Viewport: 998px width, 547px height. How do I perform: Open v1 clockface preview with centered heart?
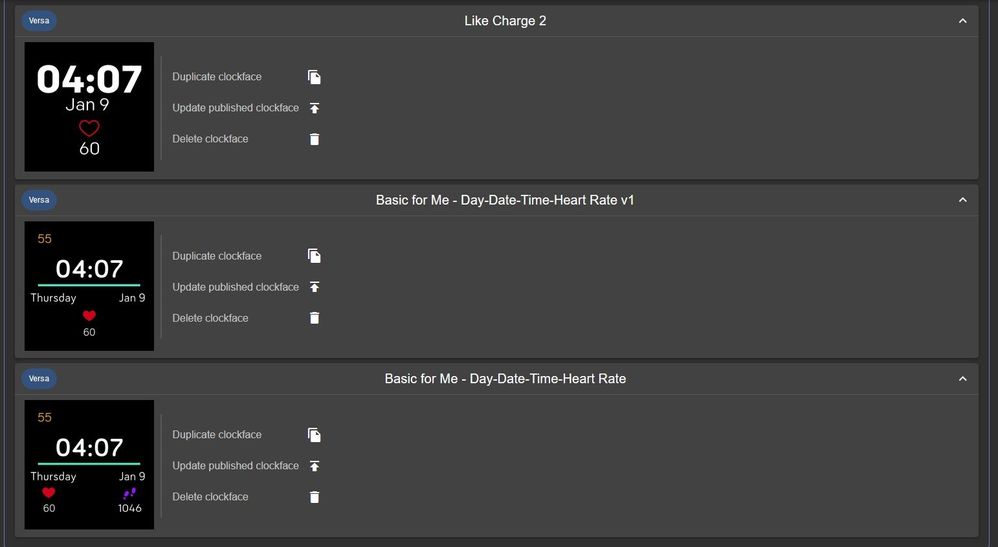tap(89, 286)
